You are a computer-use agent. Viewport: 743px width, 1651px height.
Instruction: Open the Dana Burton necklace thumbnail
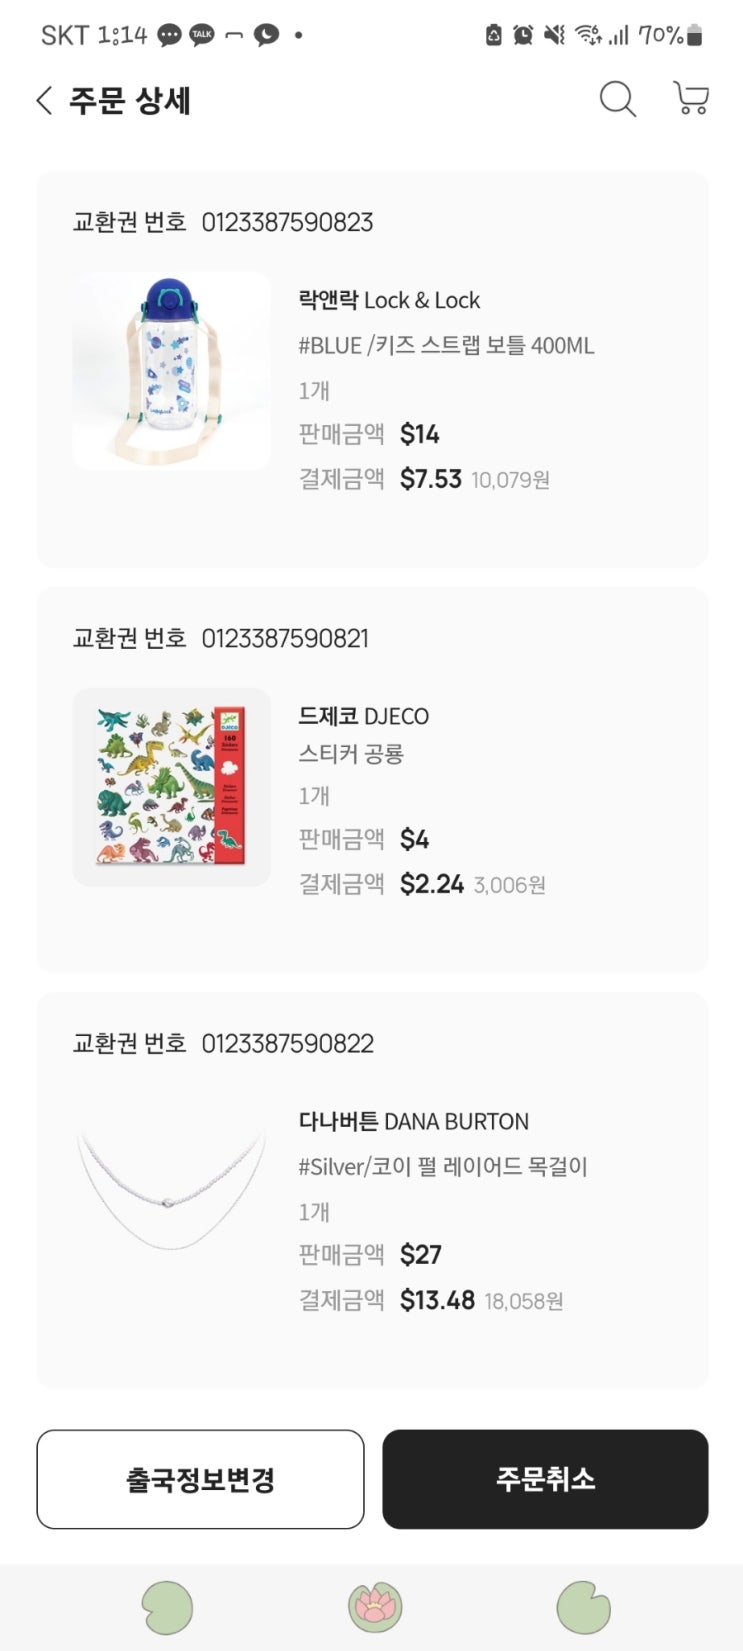pyautogui.click(x=171, y=1188)
